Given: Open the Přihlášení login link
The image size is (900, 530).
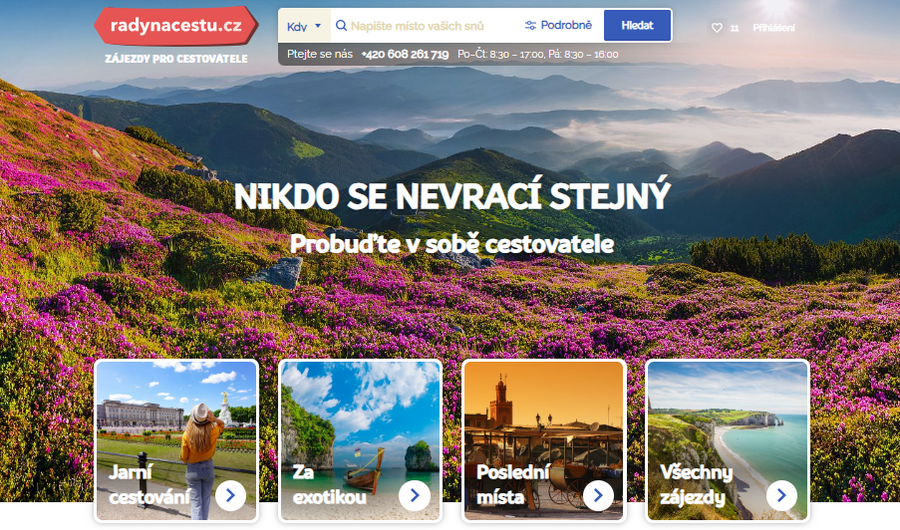Looking at the screenshot, I should pyautogui.click(x=773, y=28).
